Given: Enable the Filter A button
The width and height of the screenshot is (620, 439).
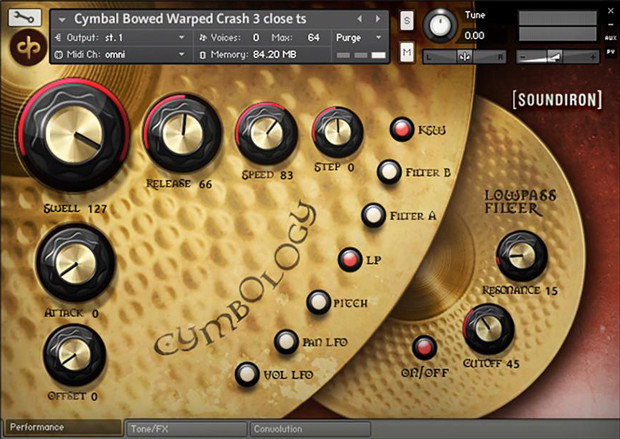Looking at the screenshot, I should click(373, 215).
